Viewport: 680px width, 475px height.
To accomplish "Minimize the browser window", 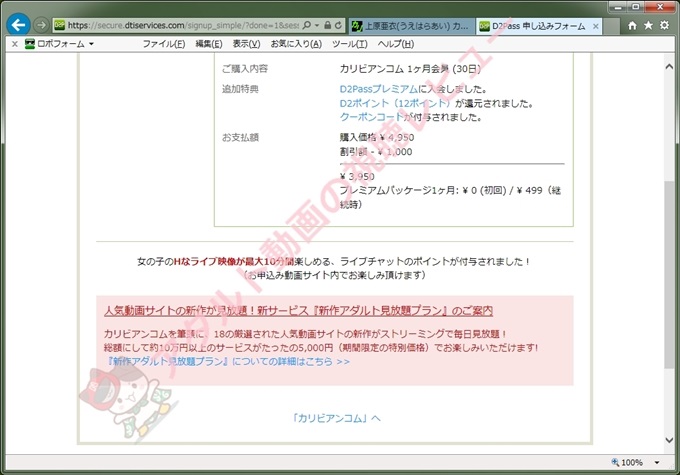I will [618, 7].
